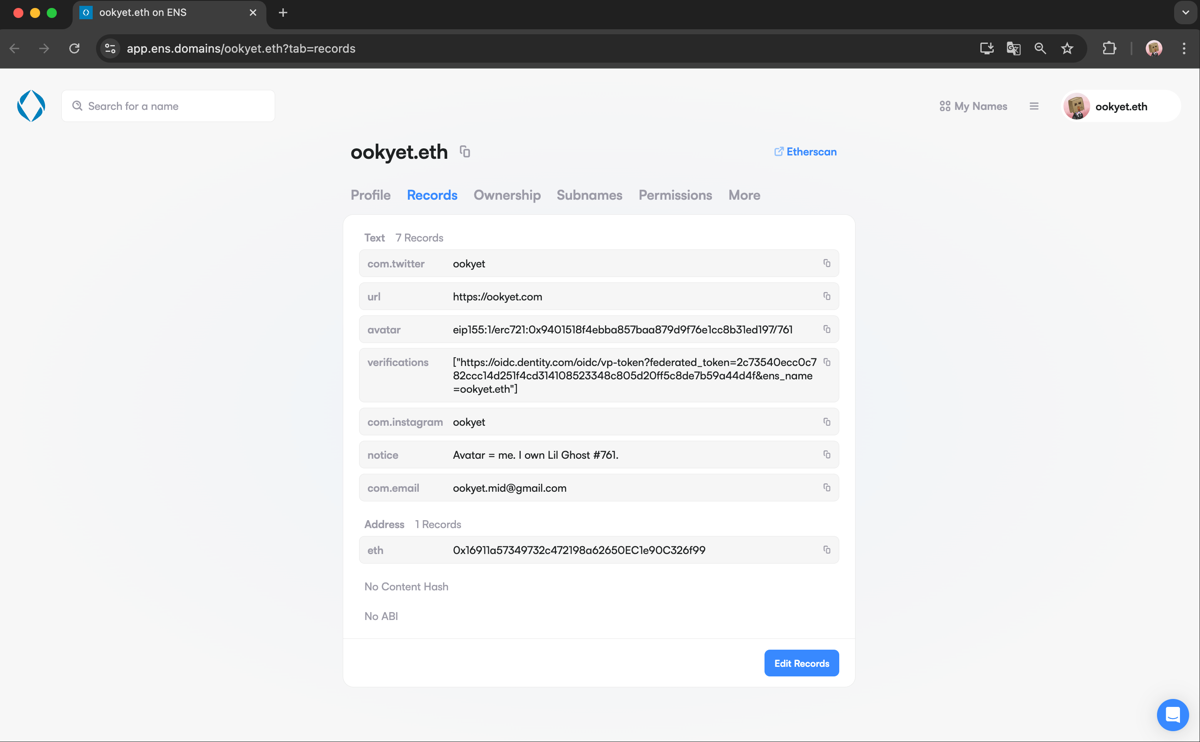1200x742 pixels.
Task: Open the browser tab list chevron
Action: [1185, 13]
